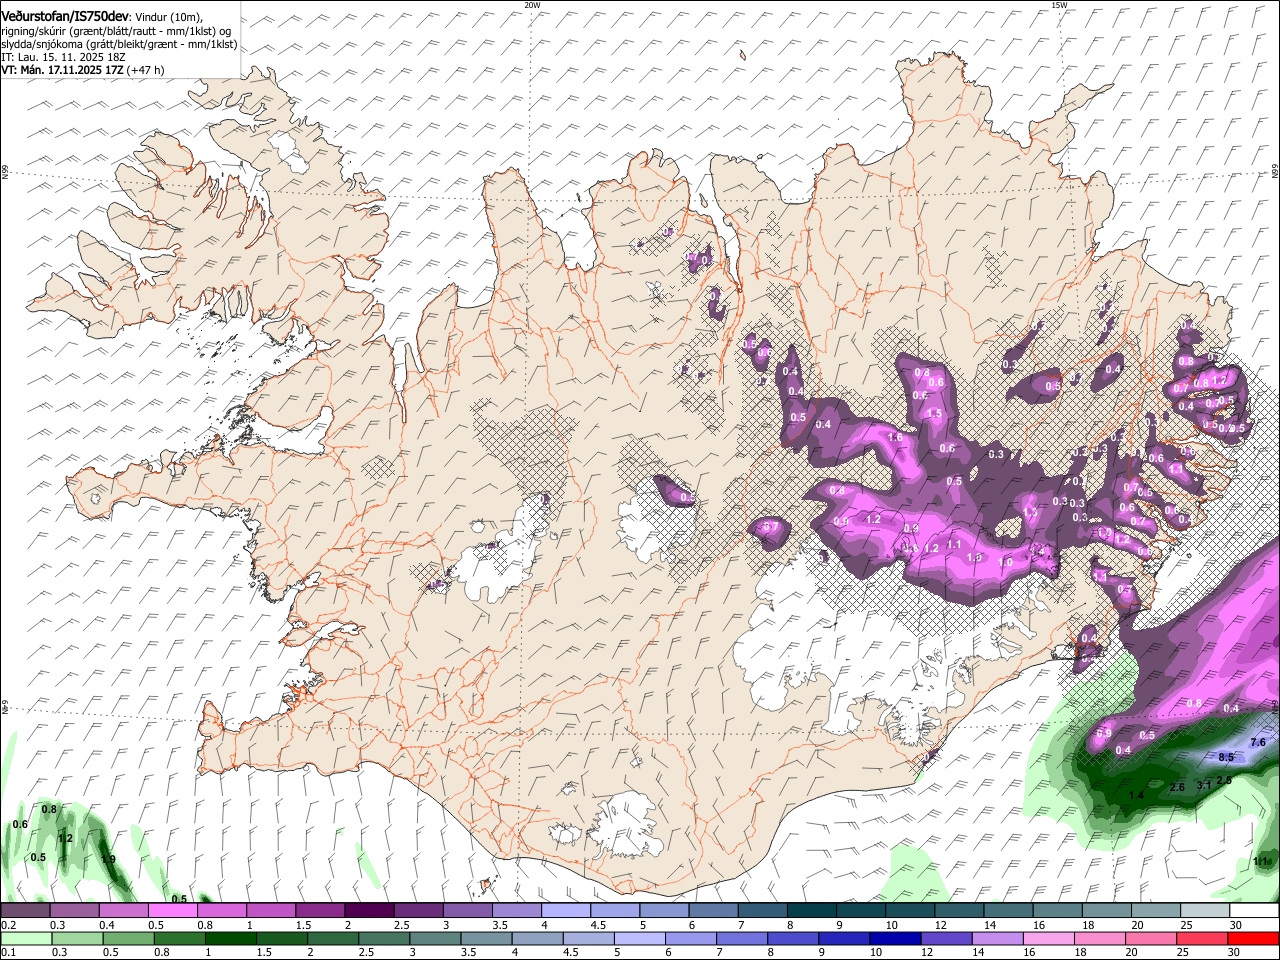The width and height of the screenshot is (1280, 960).
Task: Click the 30 label on the snow scale
Action: pos(1235,925)
